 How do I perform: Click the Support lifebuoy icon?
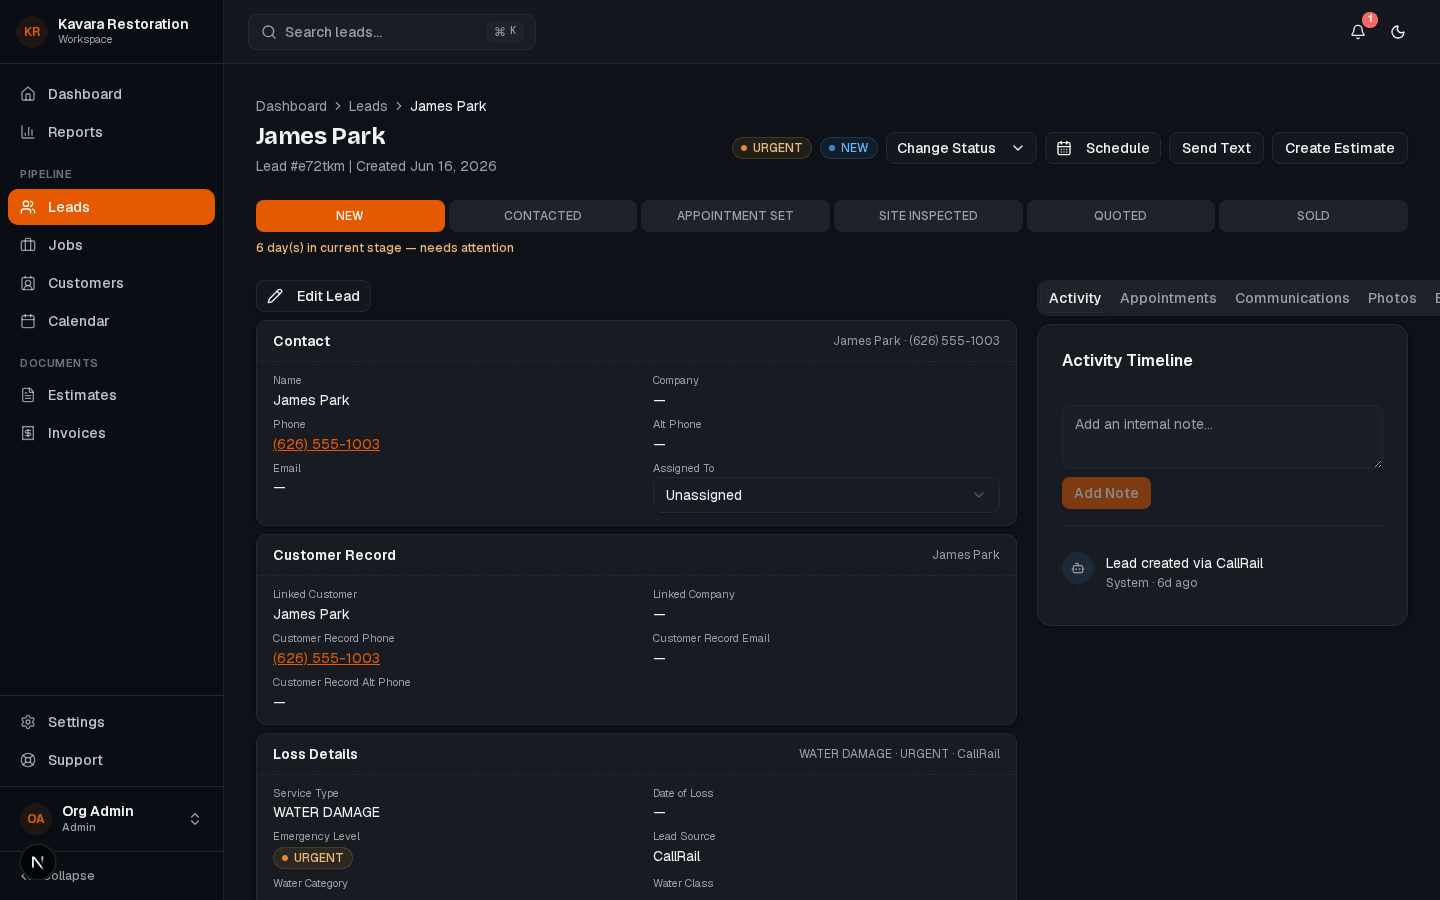click(28, 760)
